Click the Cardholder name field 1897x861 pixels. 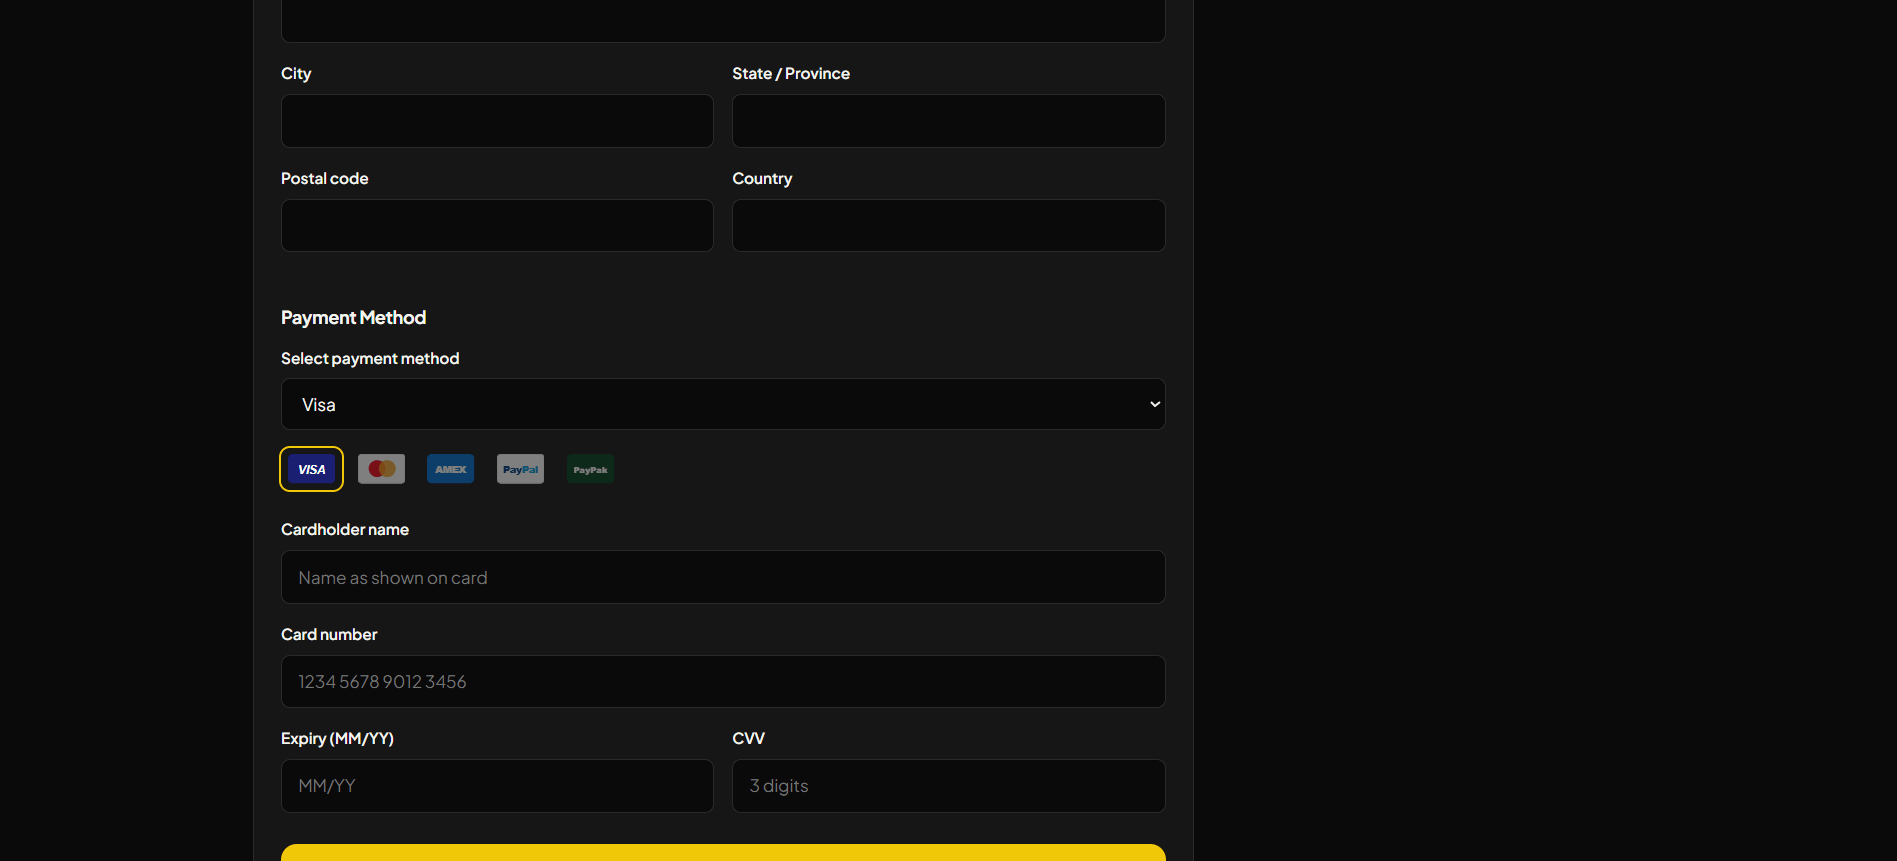723,577
